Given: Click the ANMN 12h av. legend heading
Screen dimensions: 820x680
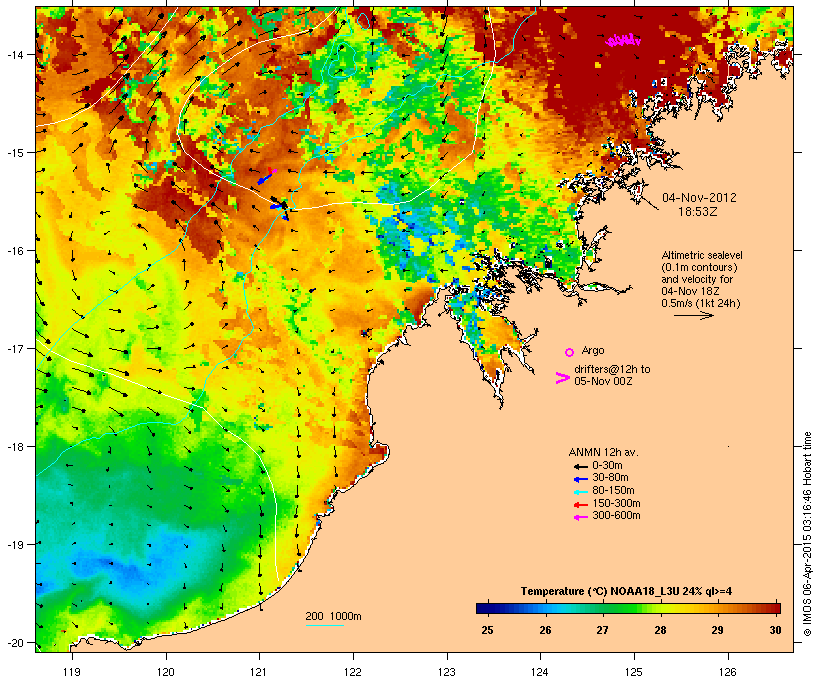Looking at the screenshot, I should (x=603, y=452).
